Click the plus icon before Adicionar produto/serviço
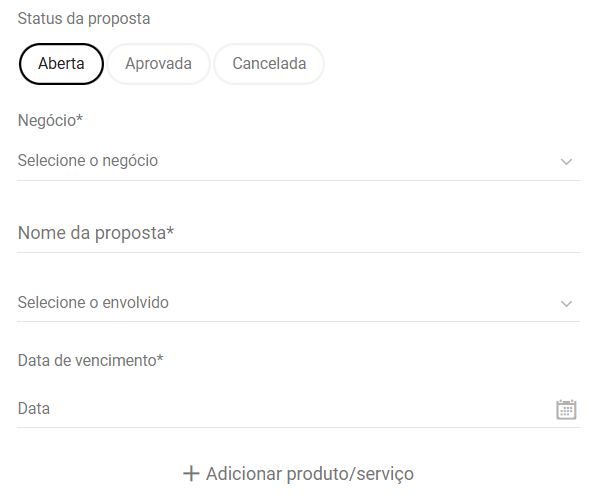 coord(191,473)
